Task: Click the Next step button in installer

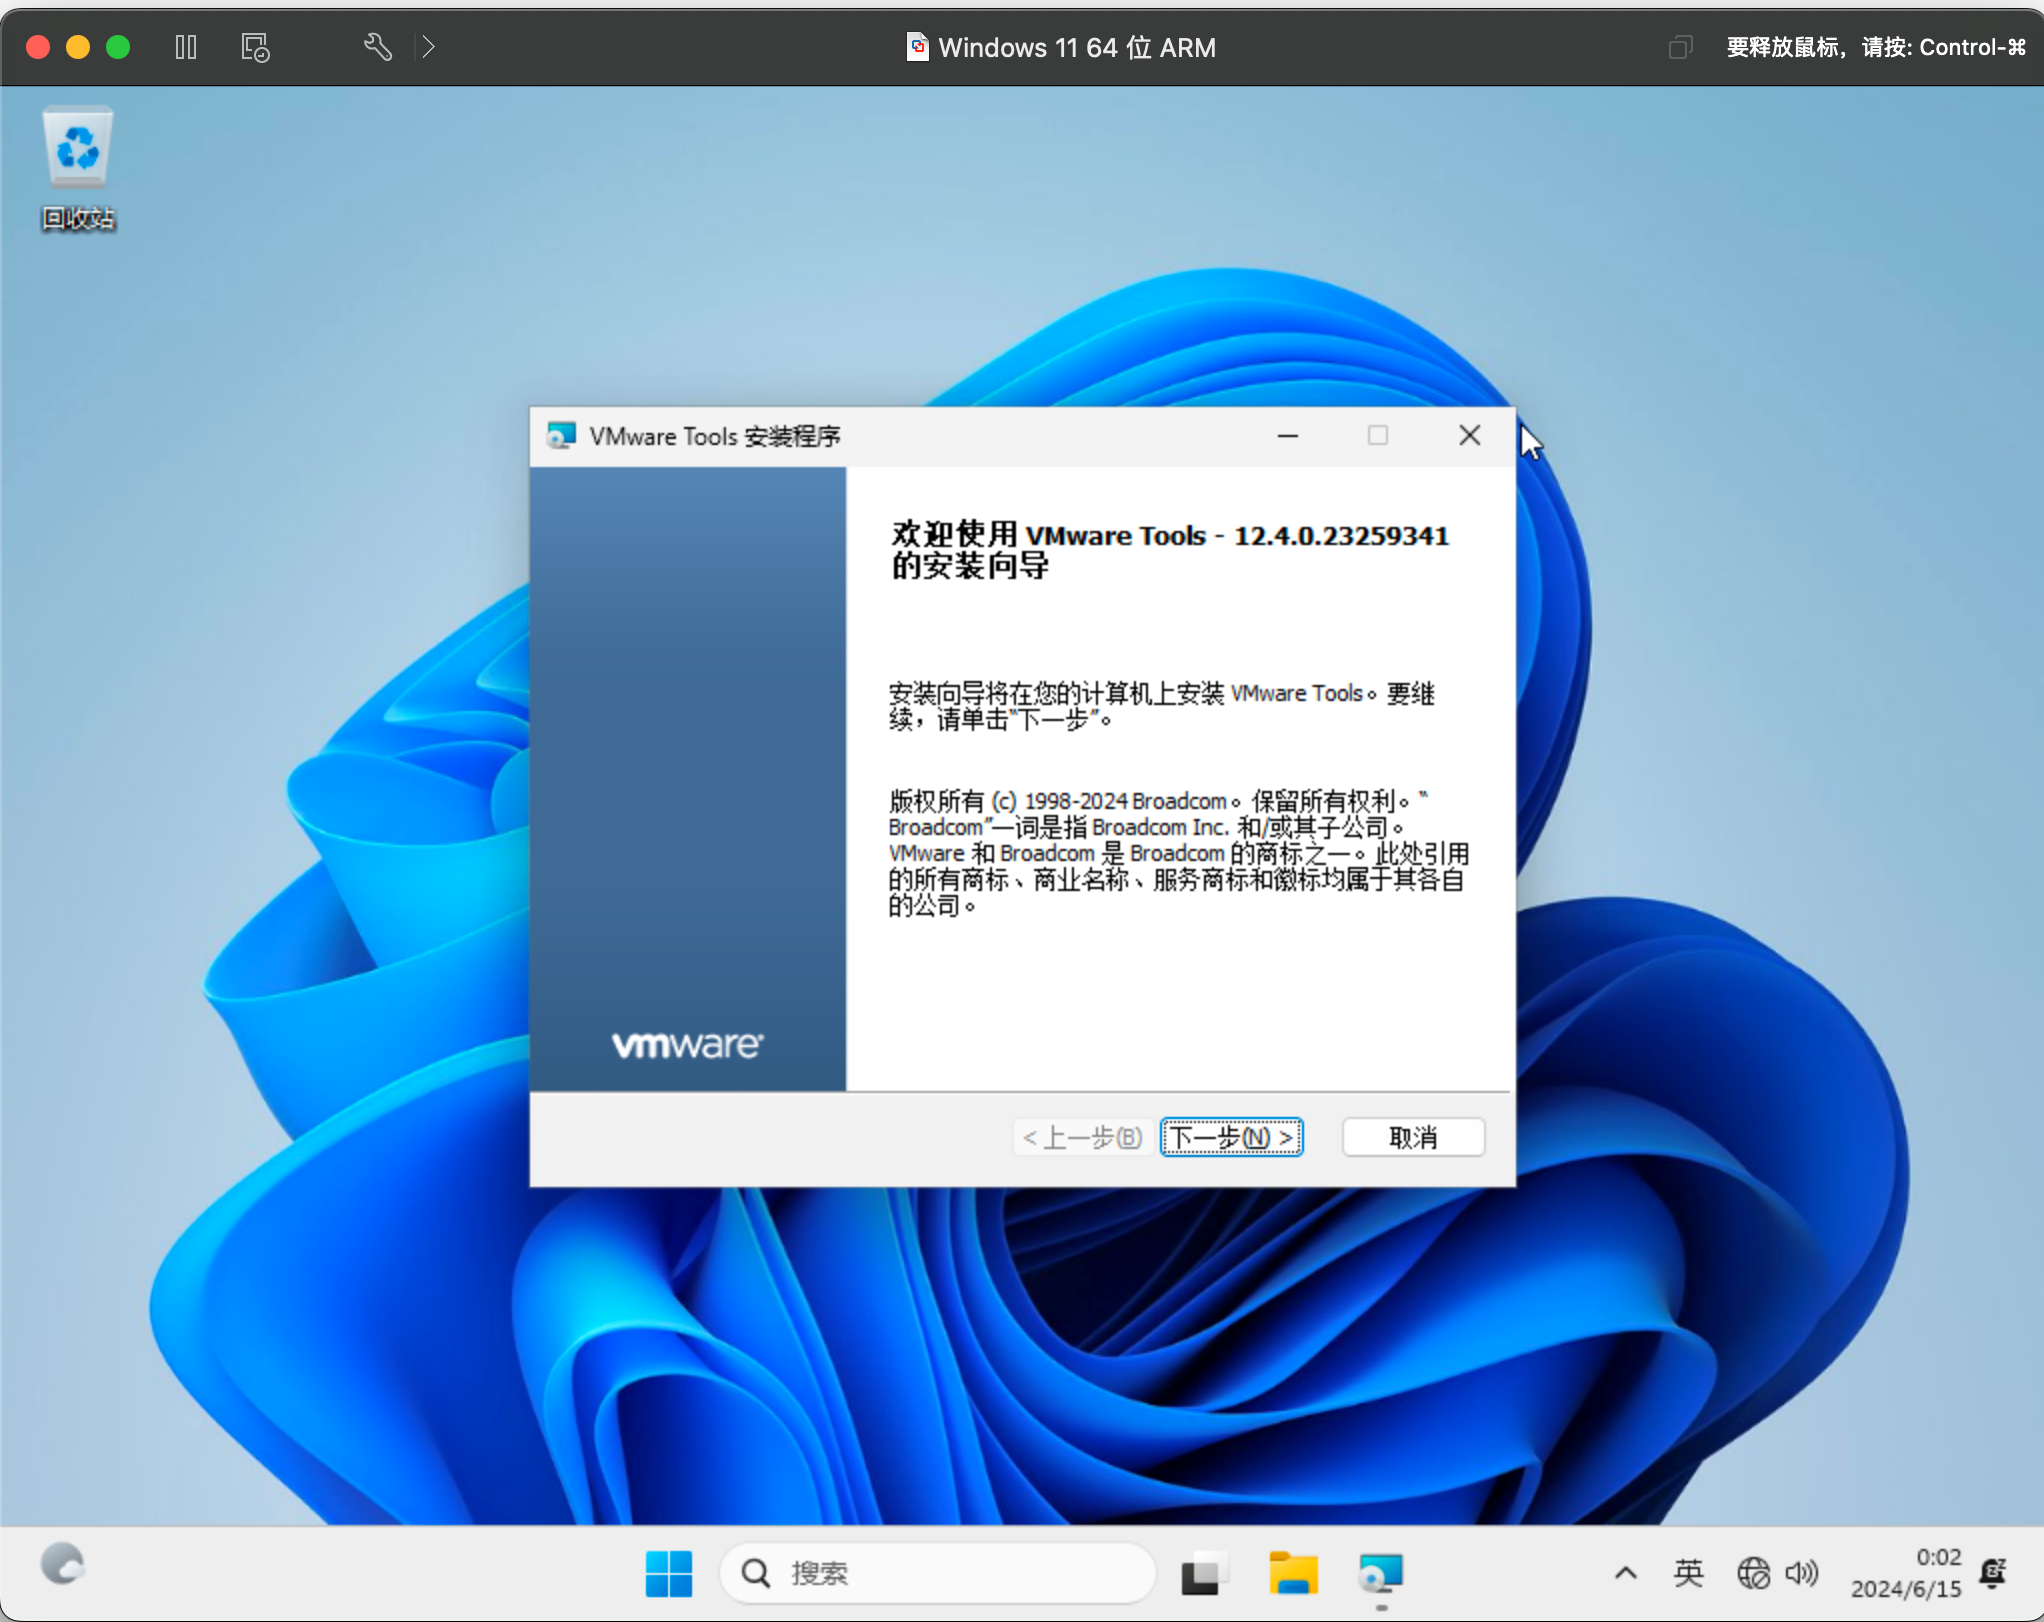Action: (1231, 1137)
